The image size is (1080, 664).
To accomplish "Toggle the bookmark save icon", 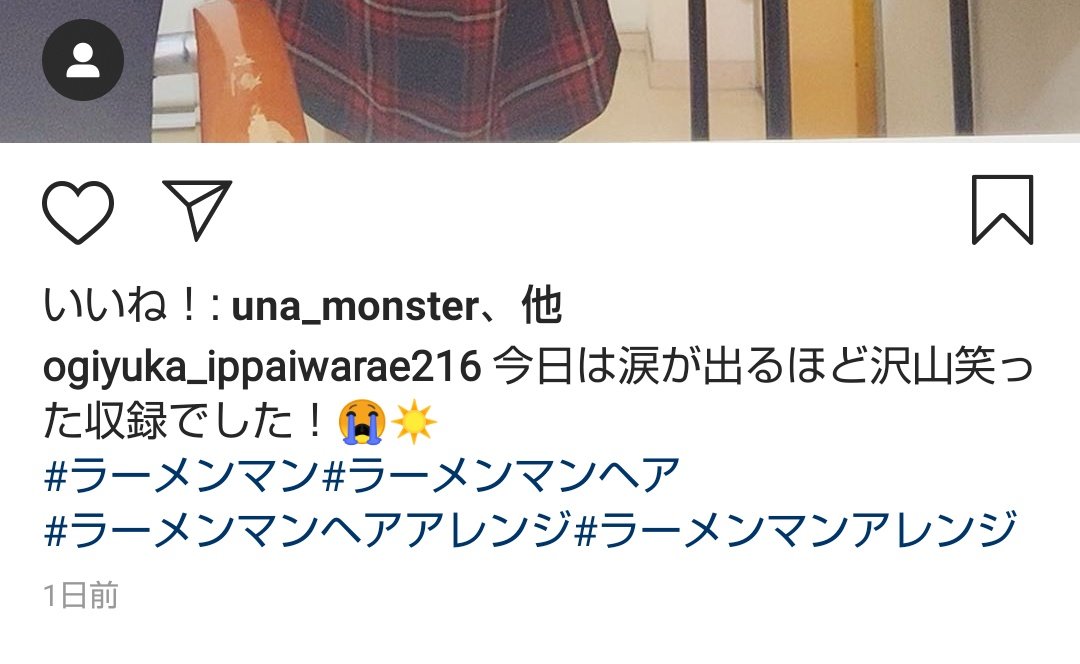I will coord(1002,209).
